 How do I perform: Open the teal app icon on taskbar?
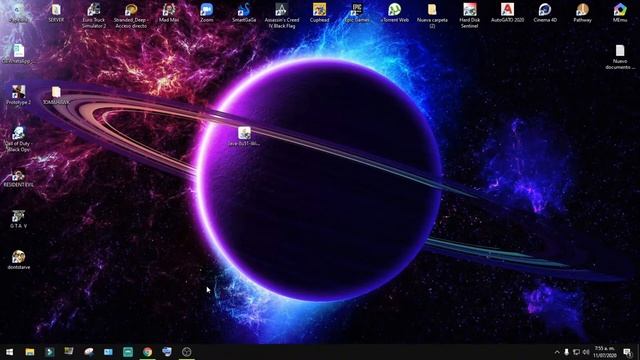point(128,352)
